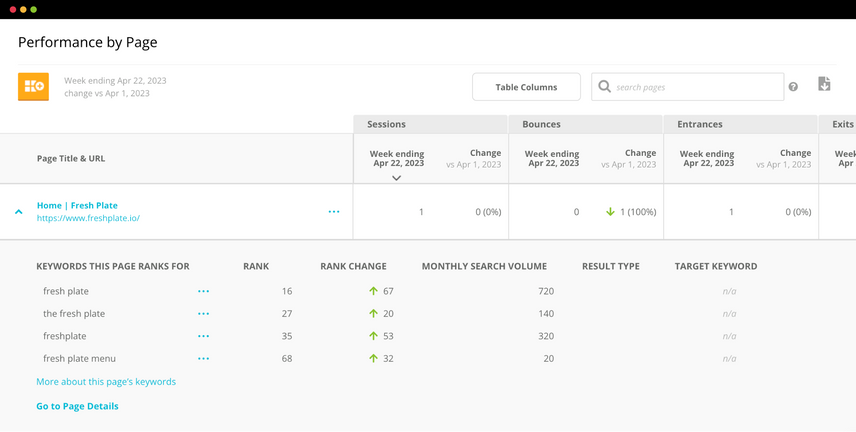Click the KEYWORDS THIS PAGE RANKS FOR heading
Screen dimensions: 856x432
coord(113,267)
